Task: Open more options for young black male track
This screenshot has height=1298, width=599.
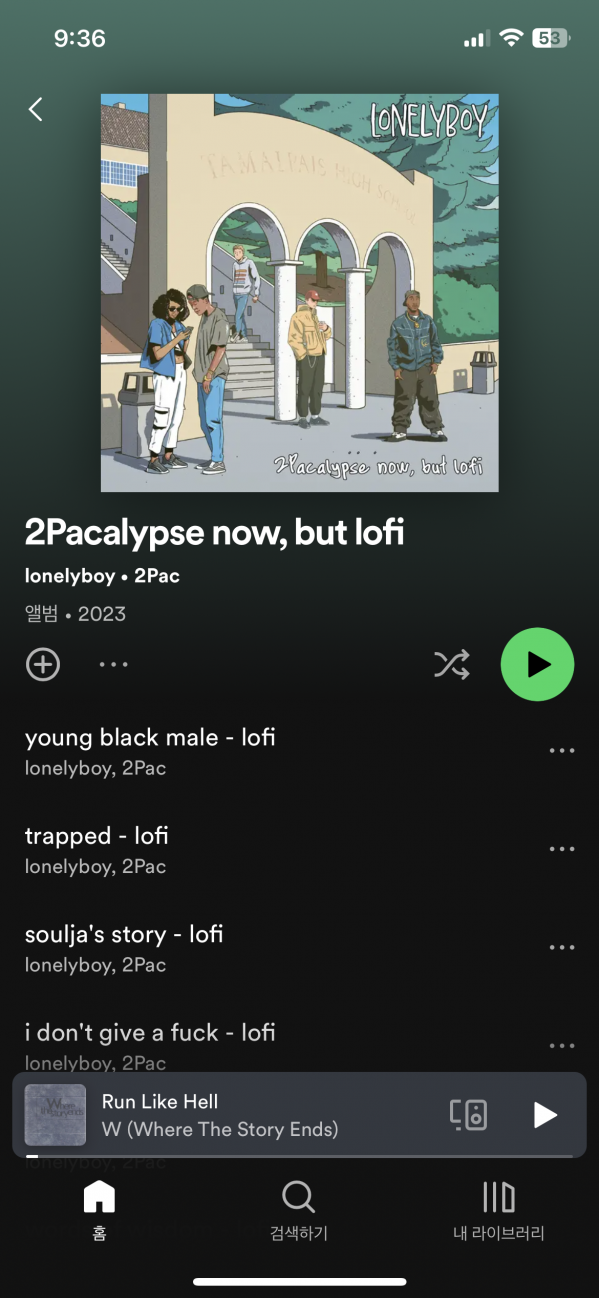Action: pos(562,751)
